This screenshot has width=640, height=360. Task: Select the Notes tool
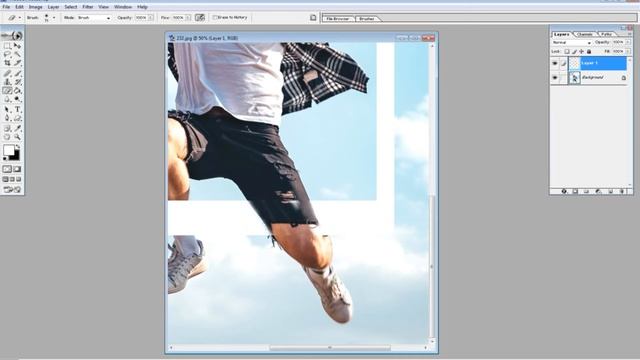(7, 129)
